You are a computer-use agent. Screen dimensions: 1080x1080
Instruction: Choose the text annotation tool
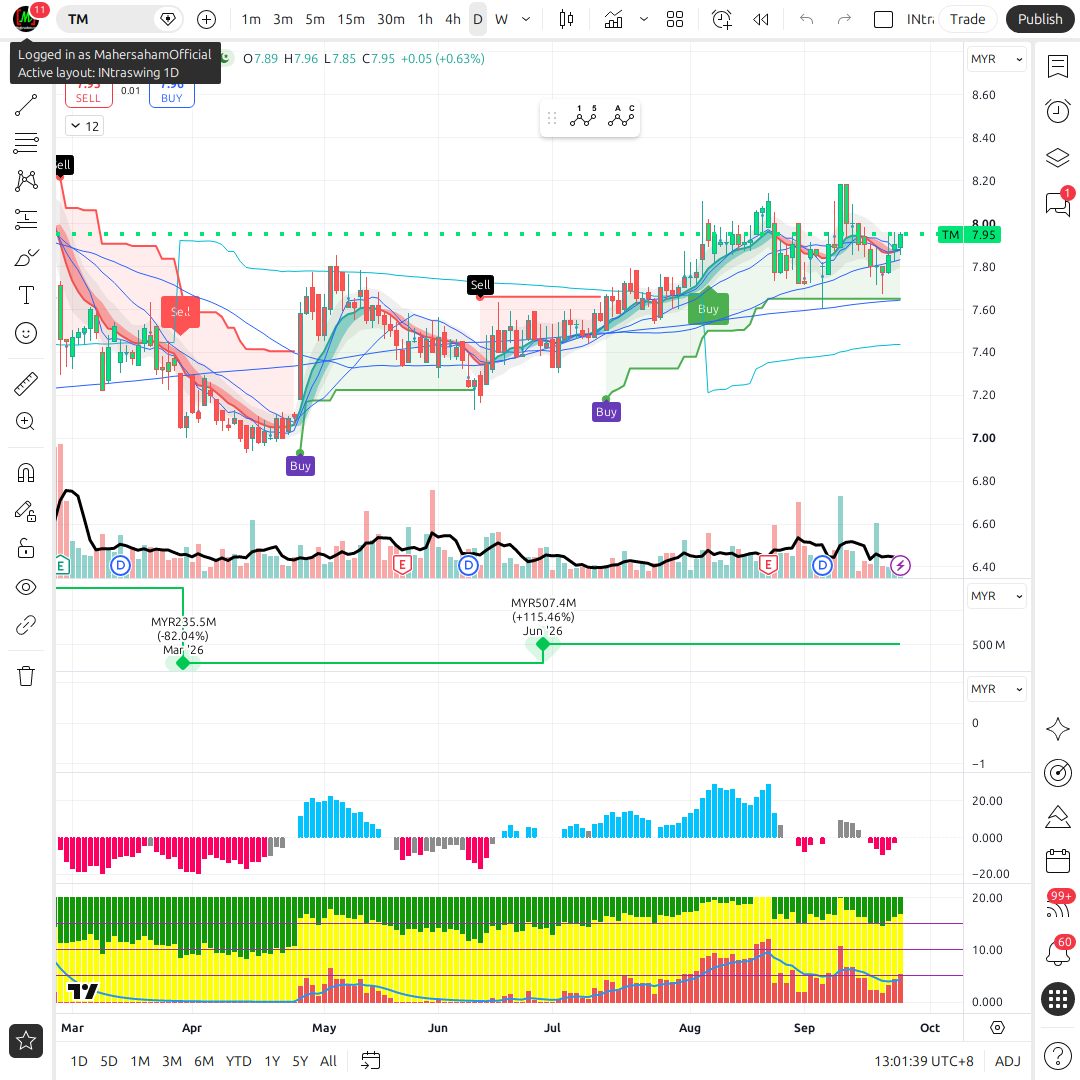(25, 295)
